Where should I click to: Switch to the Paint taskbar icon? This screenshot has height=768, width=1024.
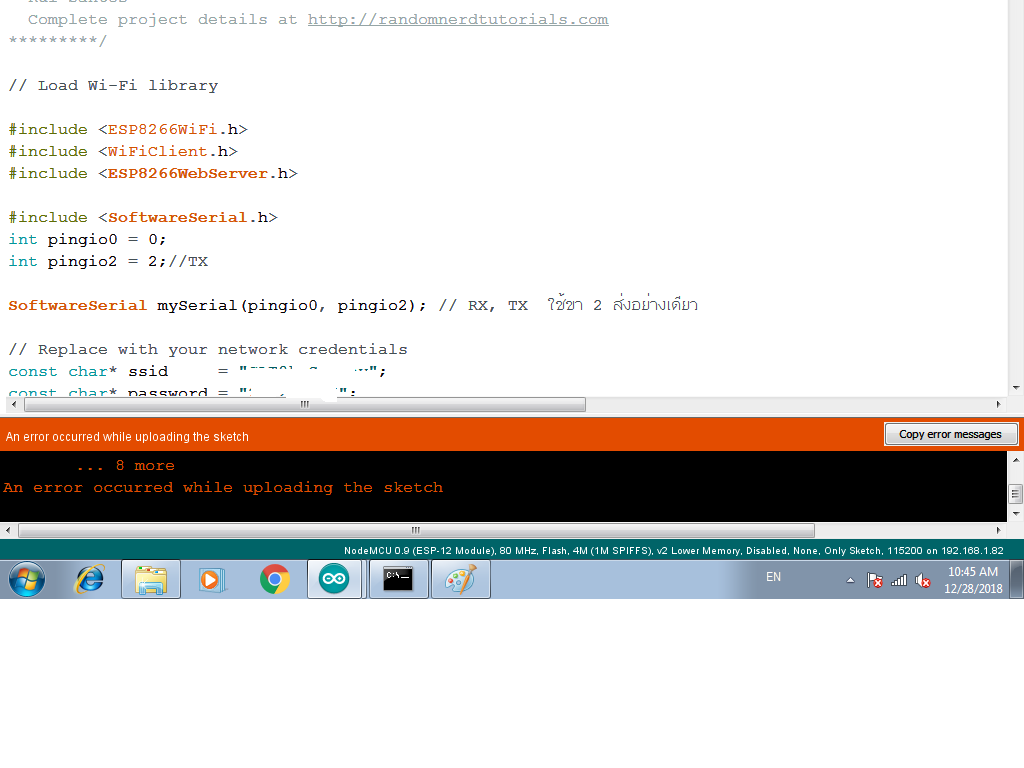point(460,579)
